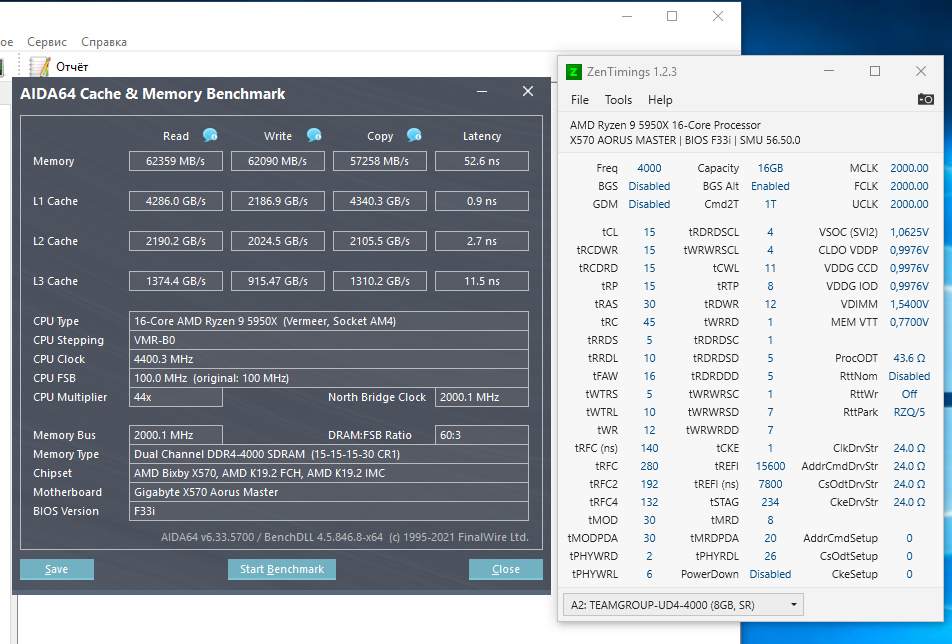Maximize the ZenTimings window
The image size is (952, 644).
[875, 71]
